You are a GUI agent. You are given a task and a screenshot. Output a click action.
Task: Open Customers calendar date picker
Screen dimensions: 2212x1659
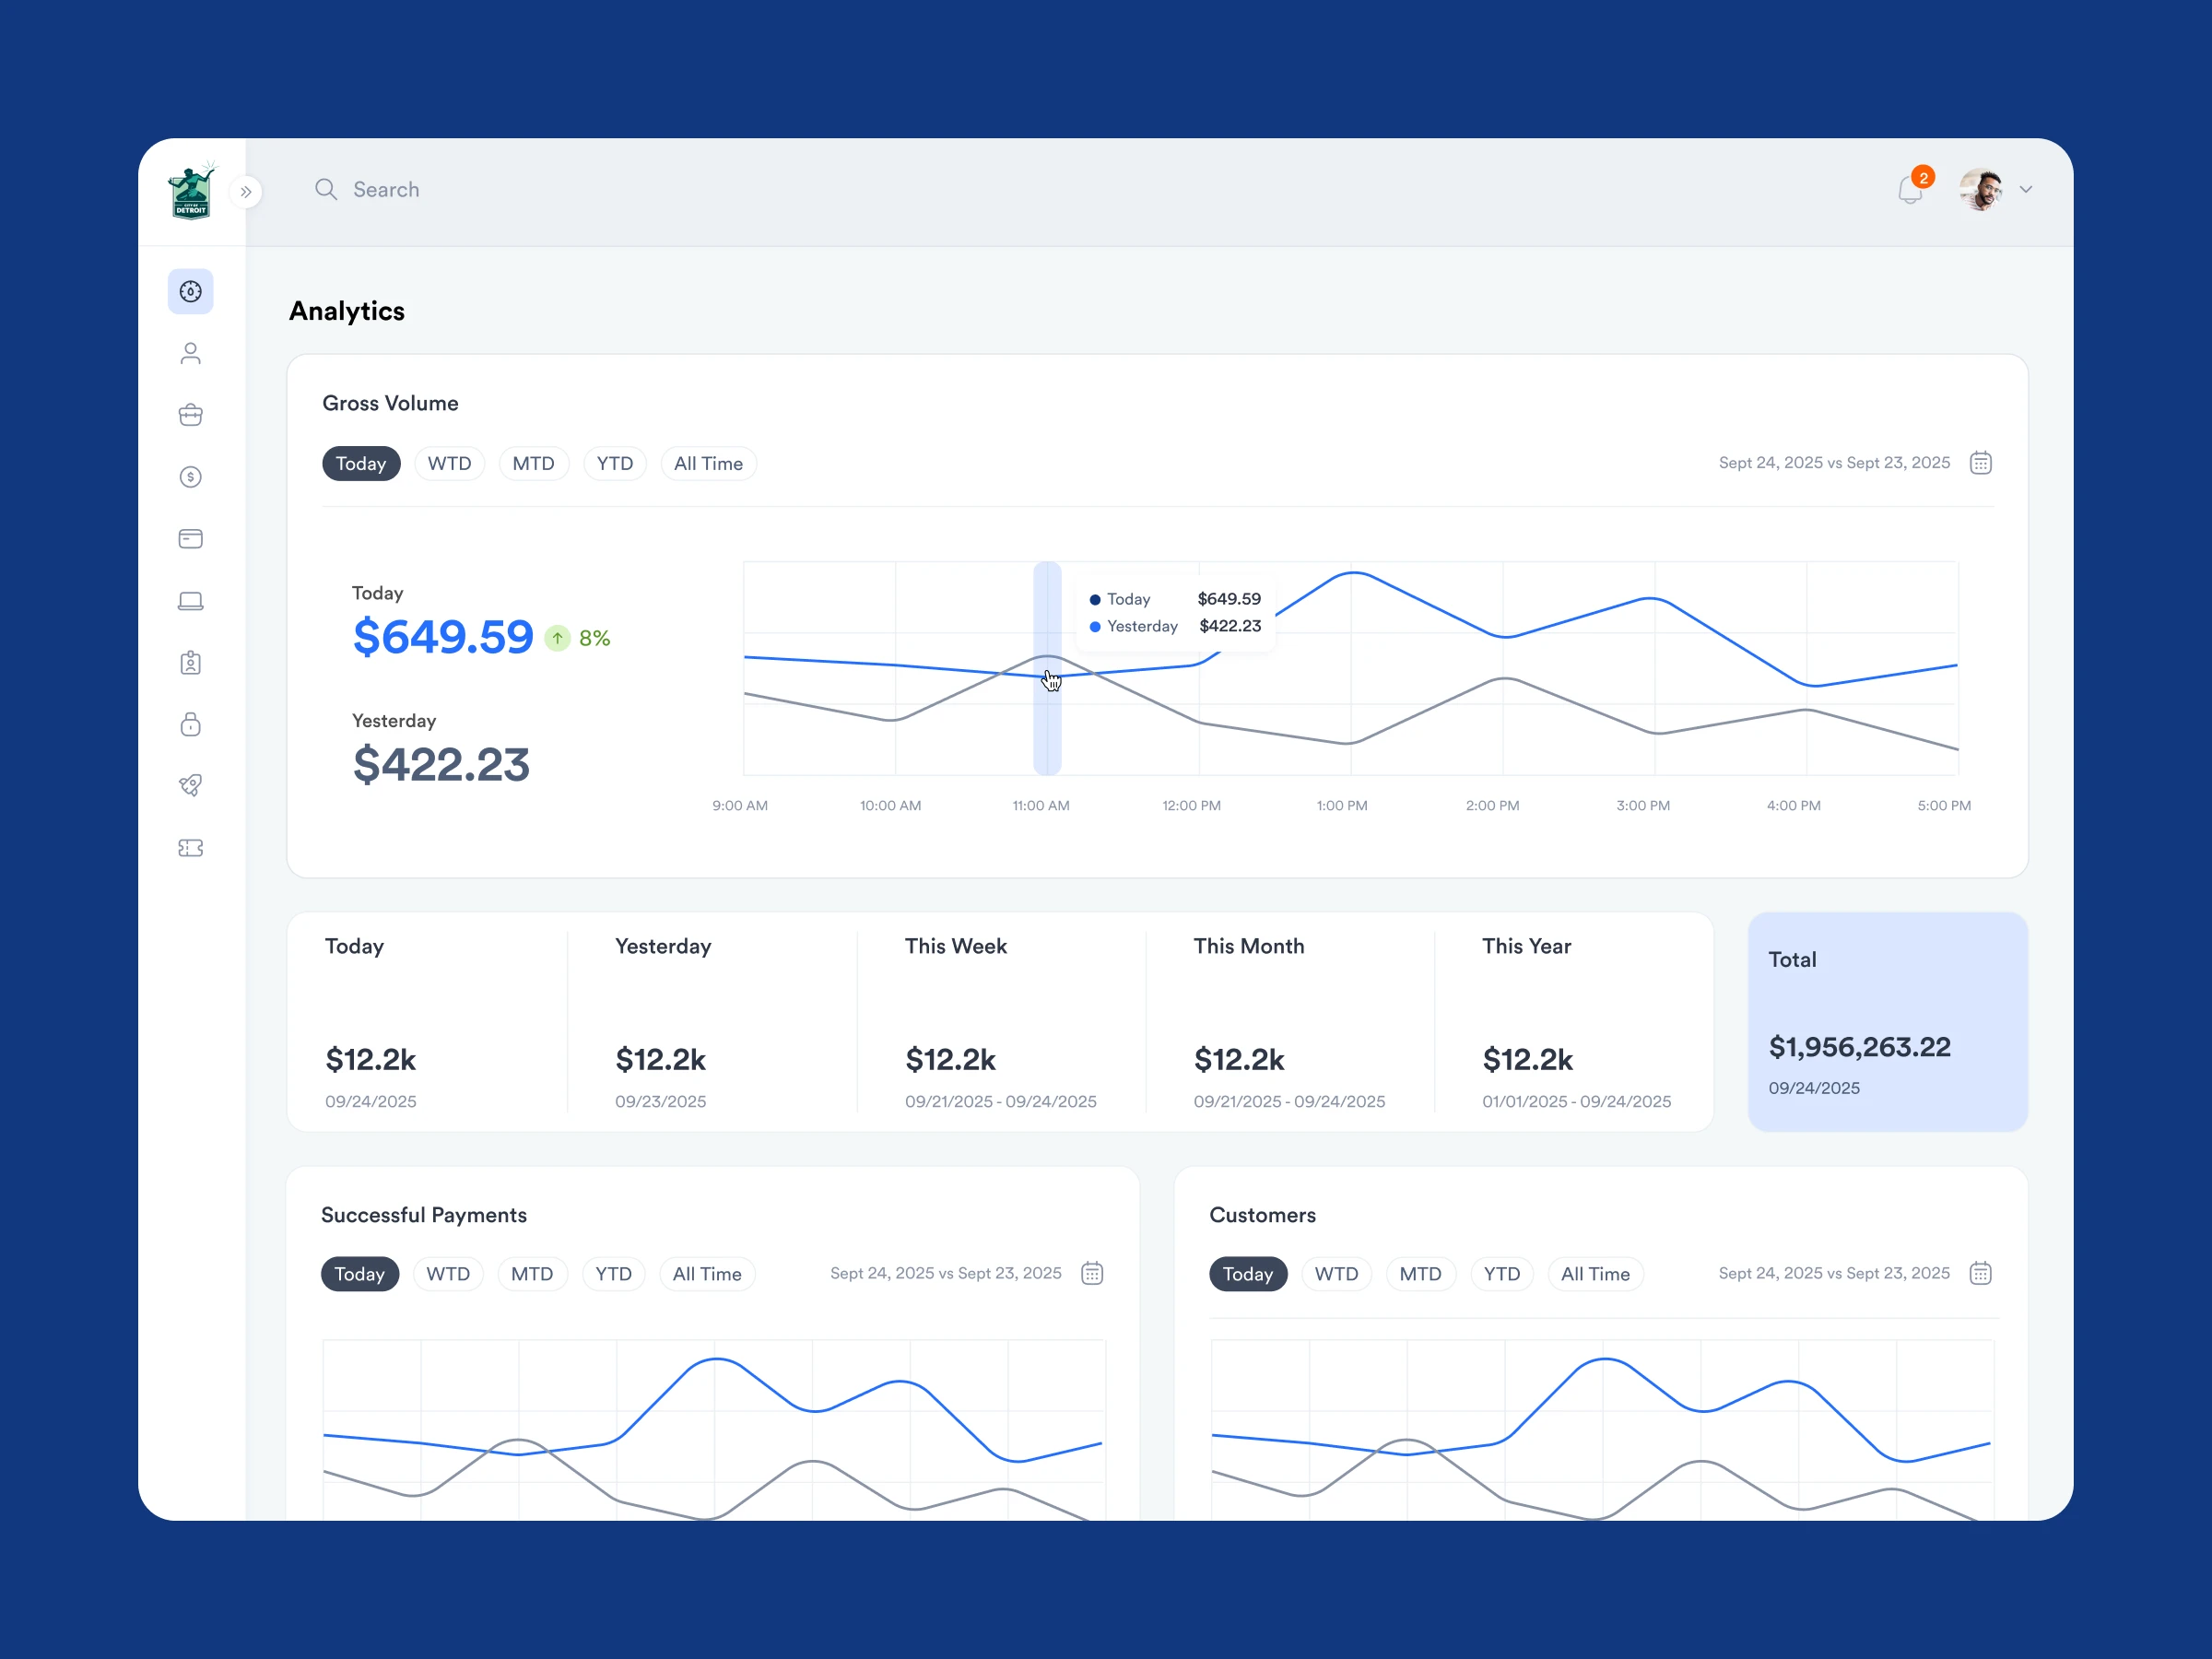pos(1980,1273)
